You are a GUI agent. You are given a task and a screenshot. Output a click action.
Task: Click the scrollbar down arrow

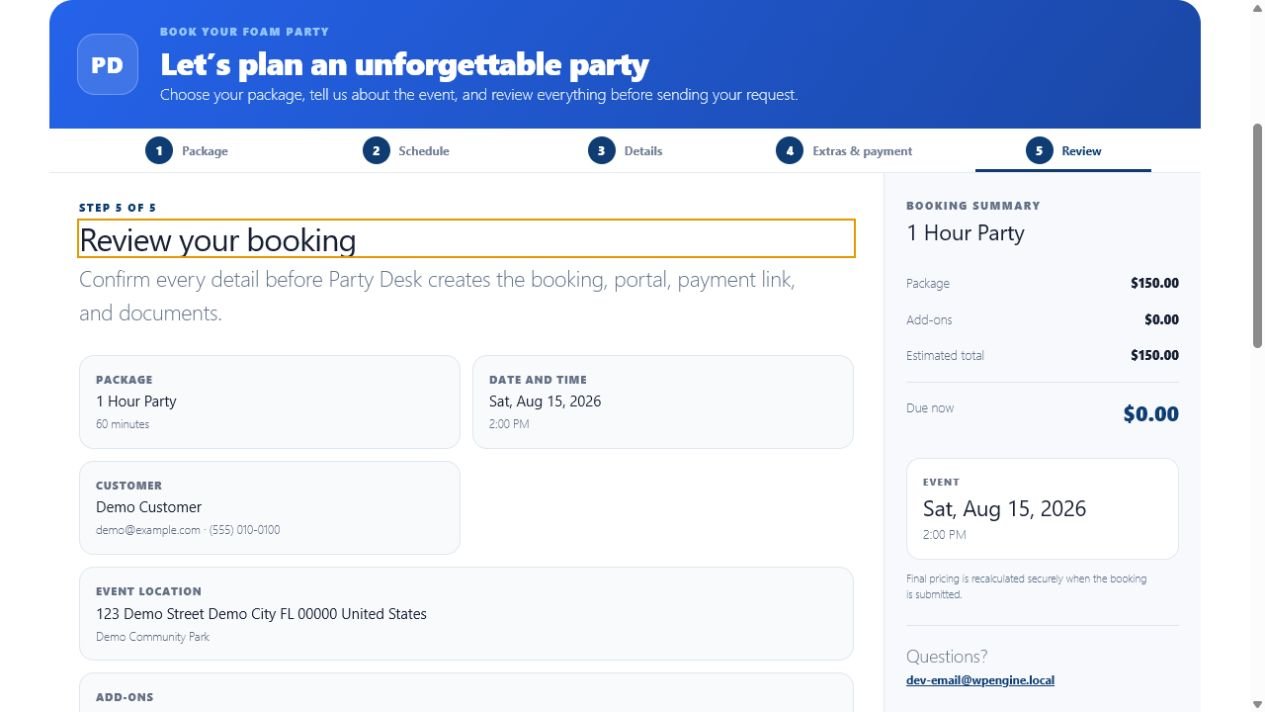click(1257, 704)
